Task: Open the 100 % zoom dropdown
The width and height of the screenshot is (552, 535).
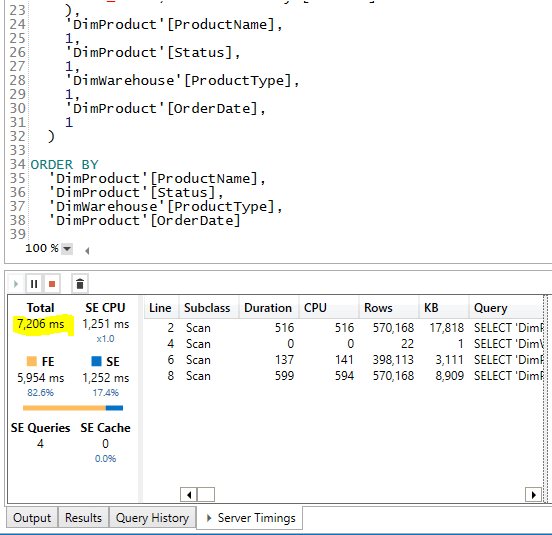Action: click(67, 248)
